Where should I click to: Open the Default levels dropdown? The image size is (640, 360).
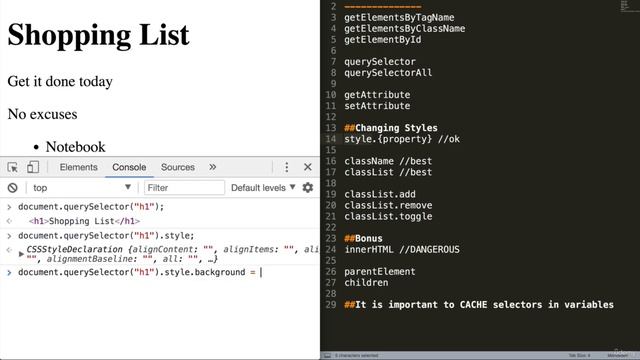pos(263,188)
